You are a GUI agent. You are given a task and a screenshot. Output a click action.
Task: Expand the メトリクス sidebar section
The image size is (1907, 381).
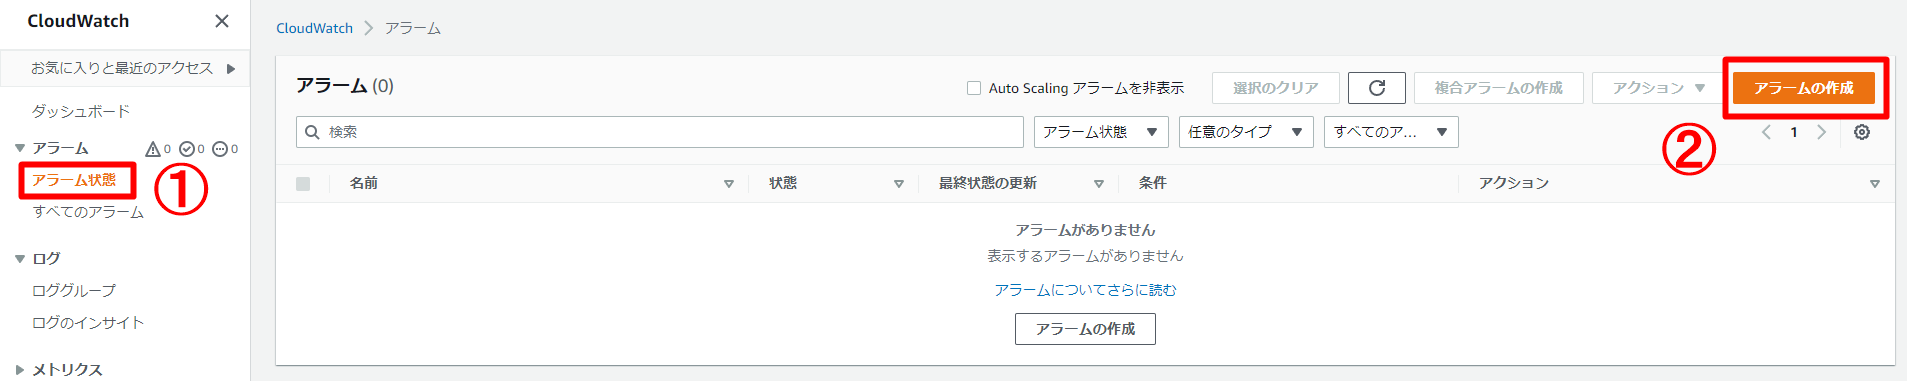pyautogui.click(x=20, y=370)
